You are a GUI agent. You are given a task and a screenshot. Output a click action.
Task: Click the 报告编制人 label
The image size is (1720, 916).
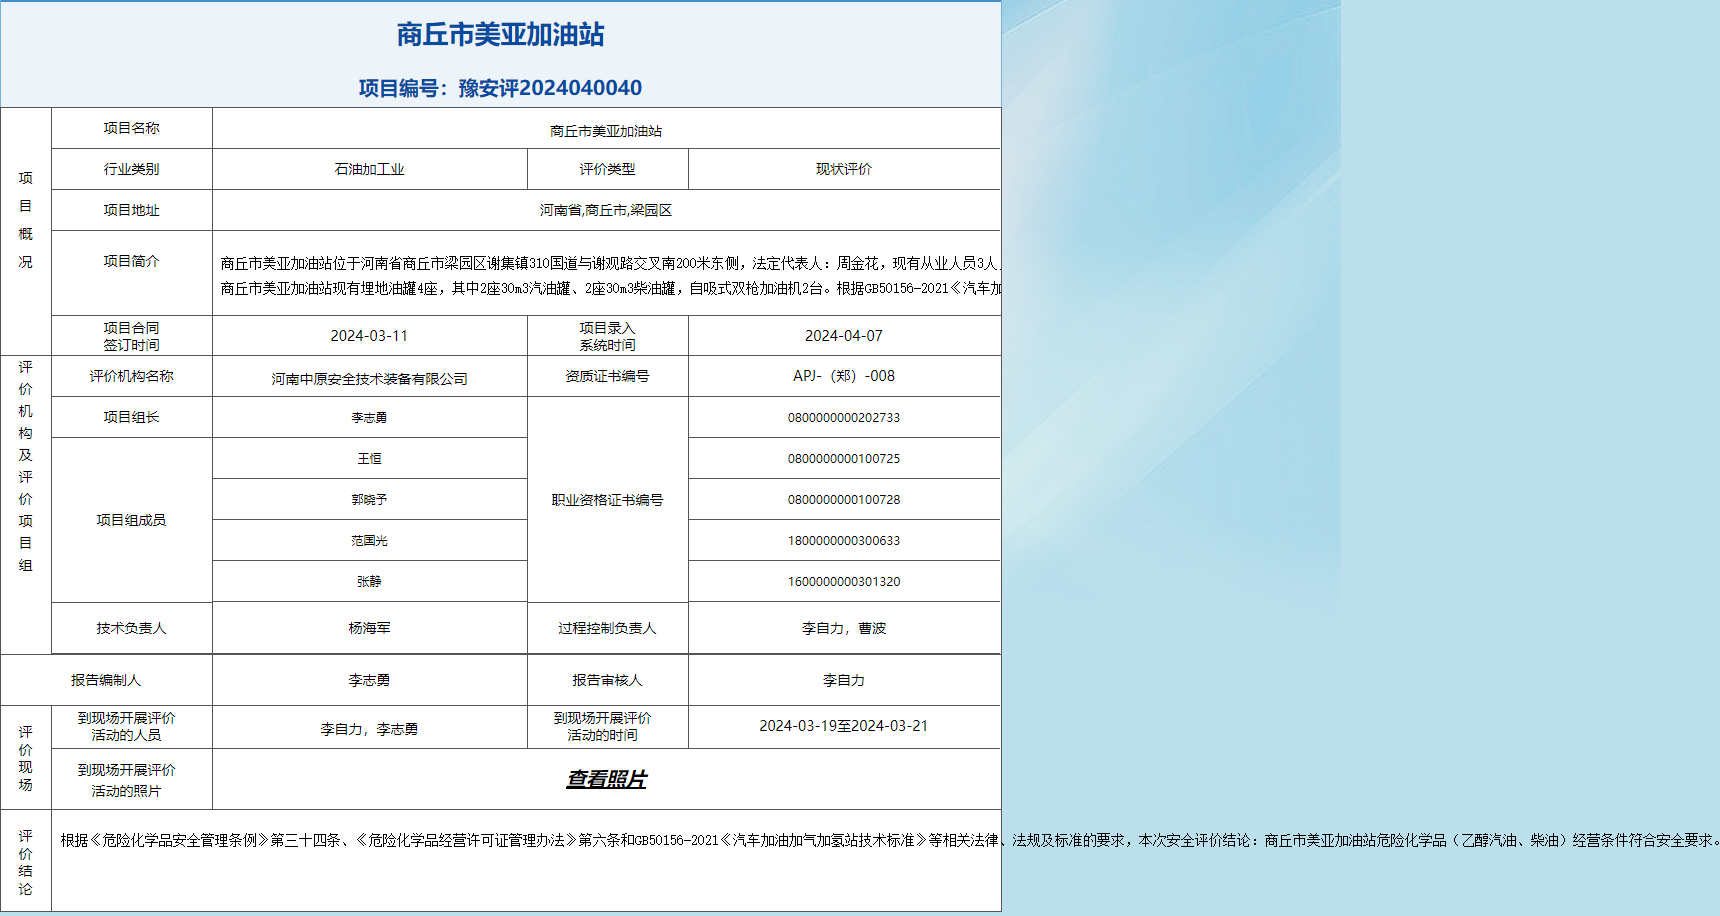pyautogui.click(x=106, y=680)
